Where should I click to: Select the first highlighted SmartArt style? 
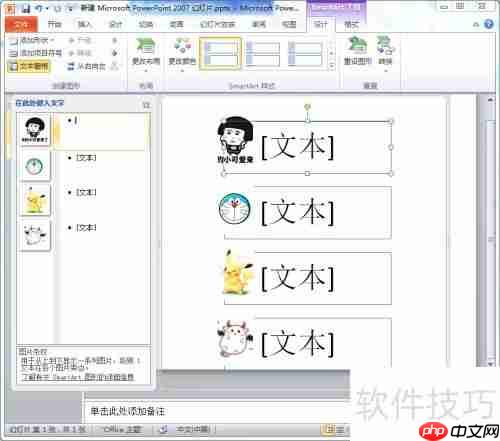(x=220, y=53)
